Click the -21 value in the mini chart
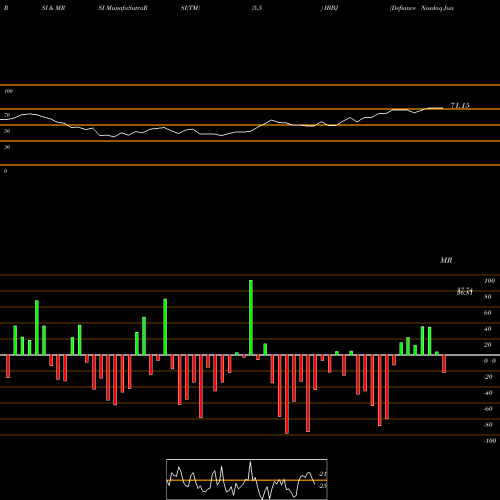The image size is (500, 500). pos(322,474)
